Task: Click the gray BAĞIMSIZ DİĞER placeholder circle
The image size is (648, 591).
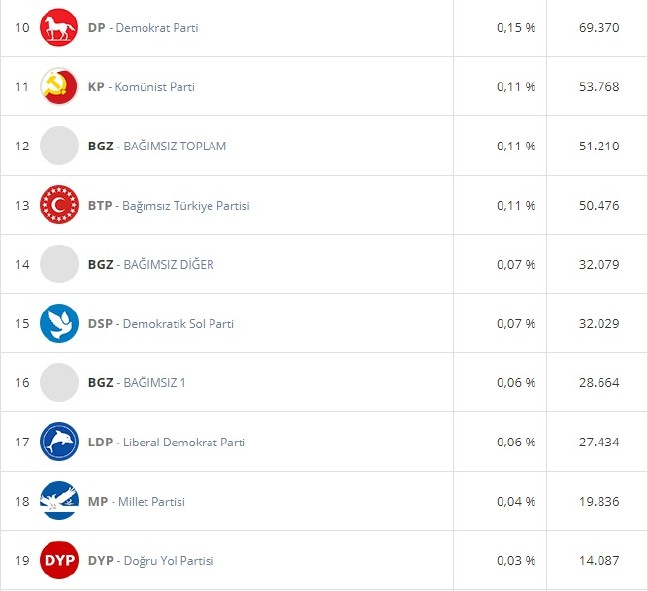Action: pos(59,264)
